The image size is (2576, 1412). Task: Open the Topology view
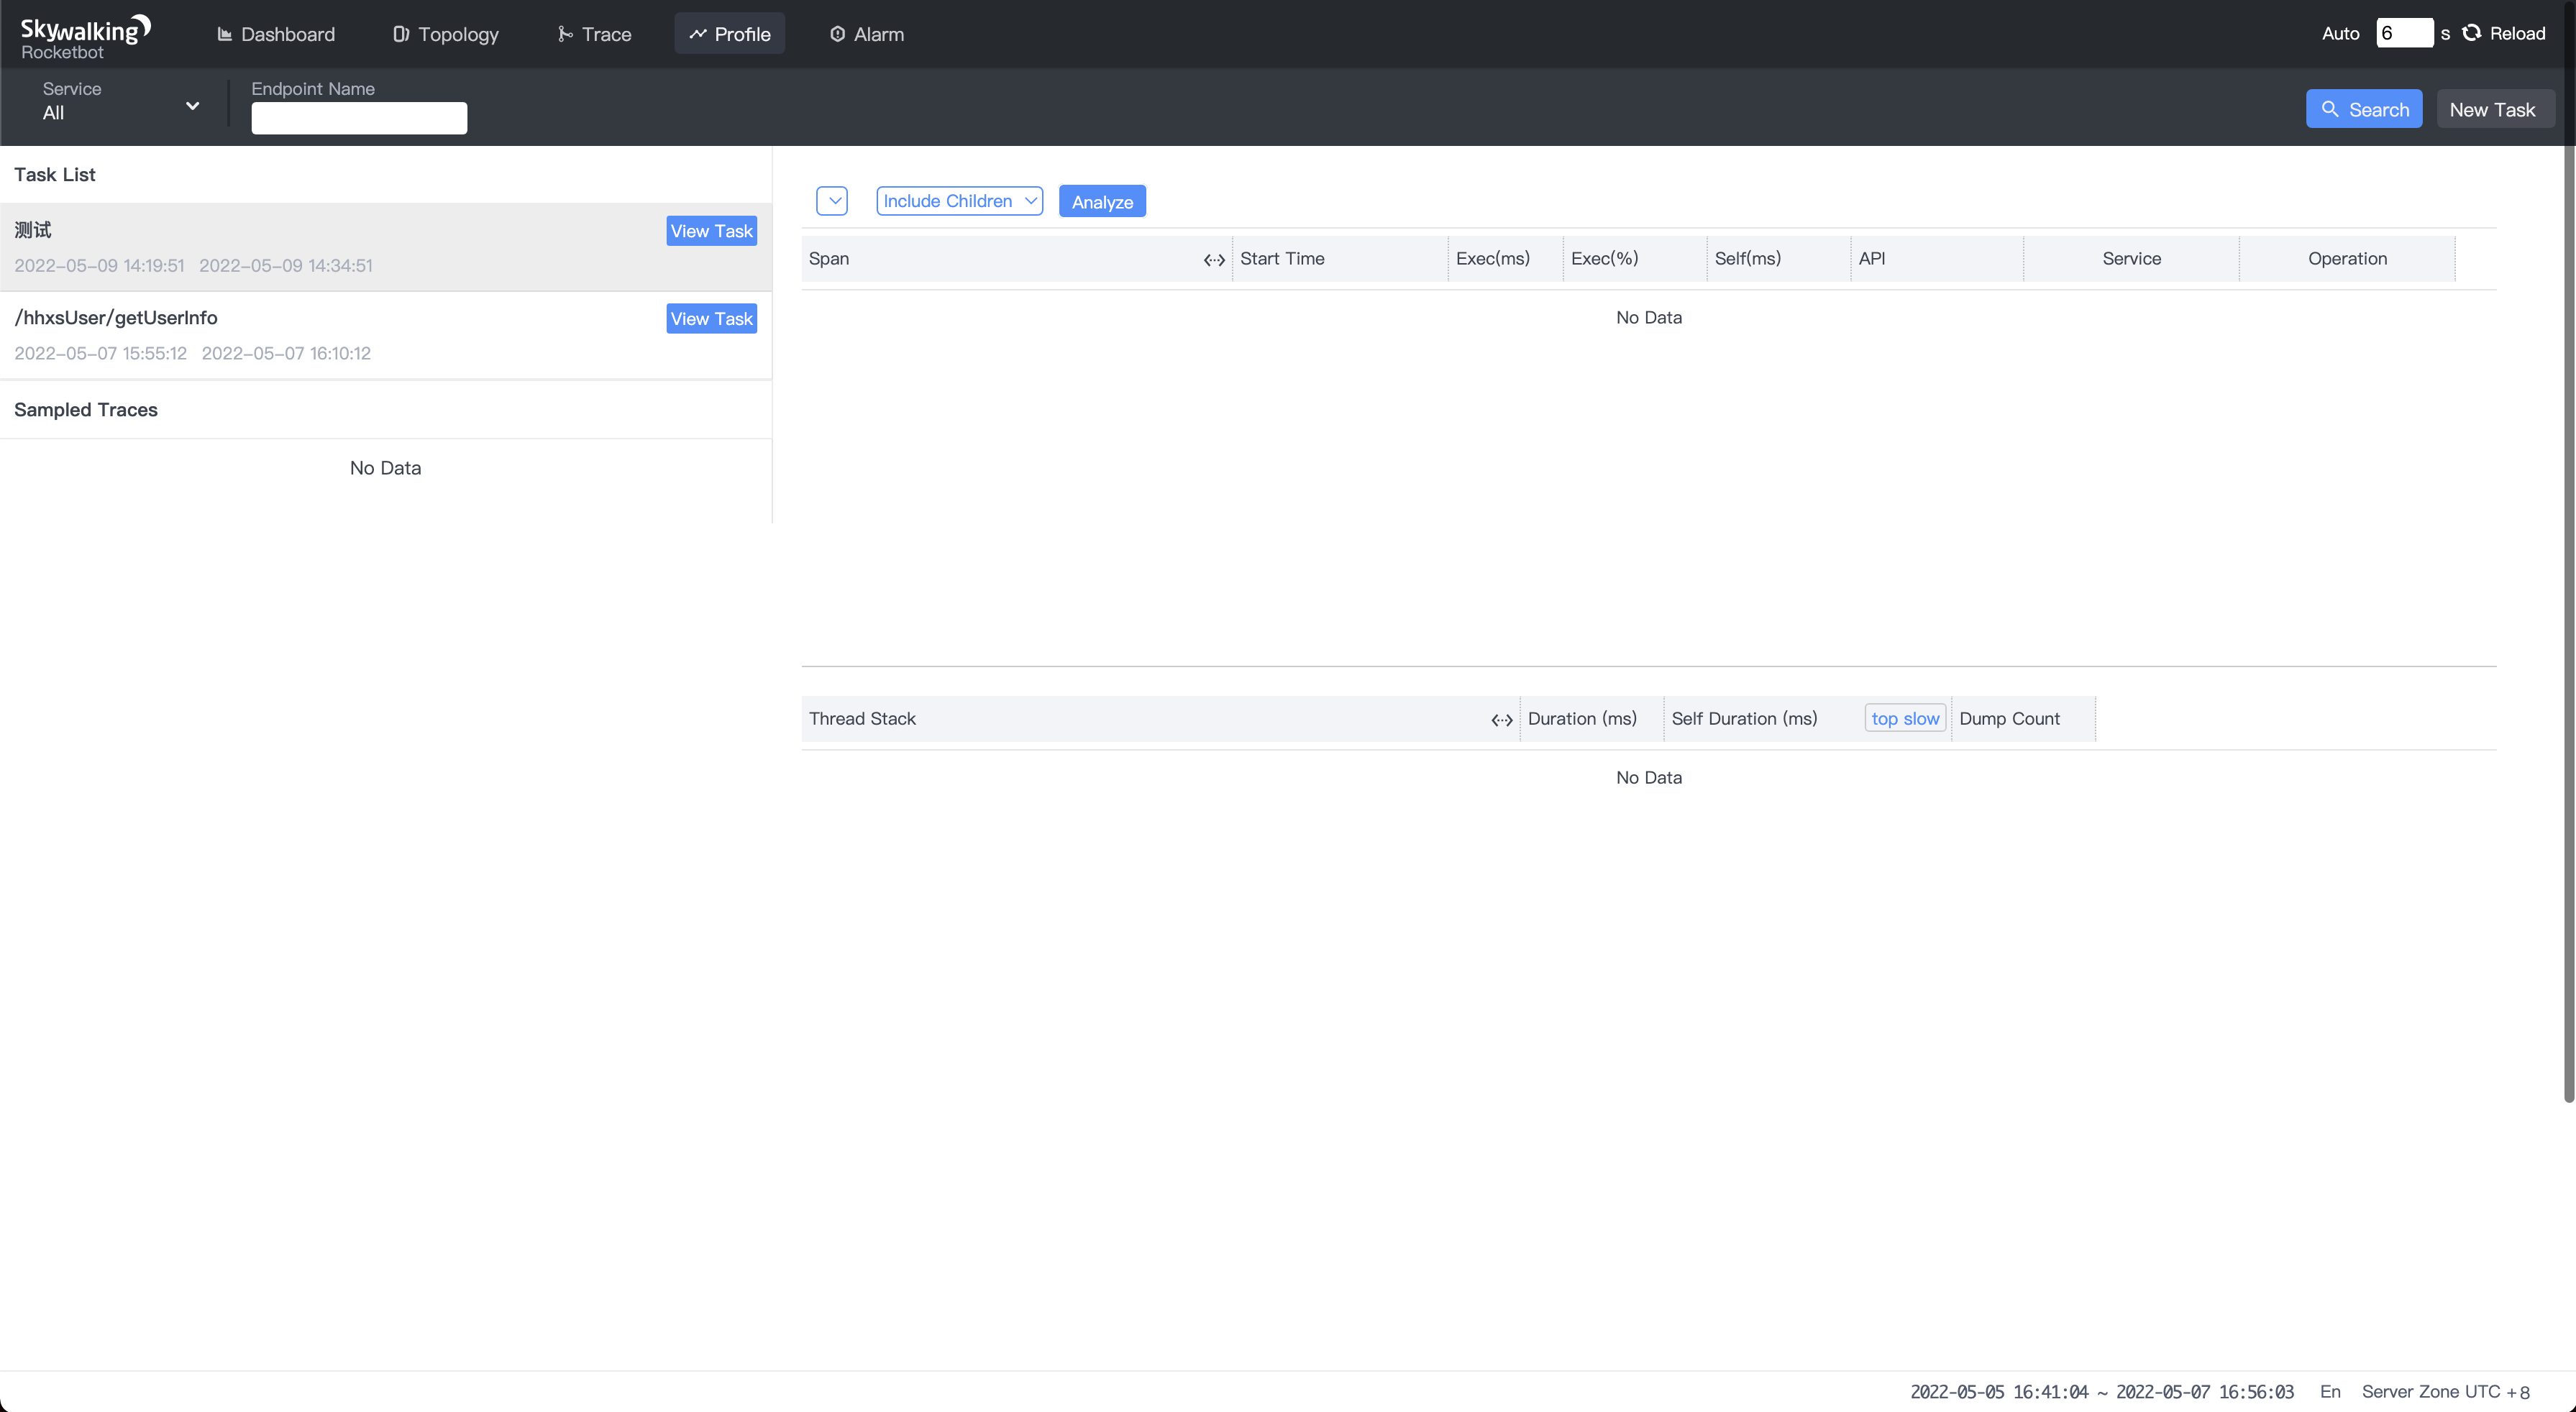point(445,33)
